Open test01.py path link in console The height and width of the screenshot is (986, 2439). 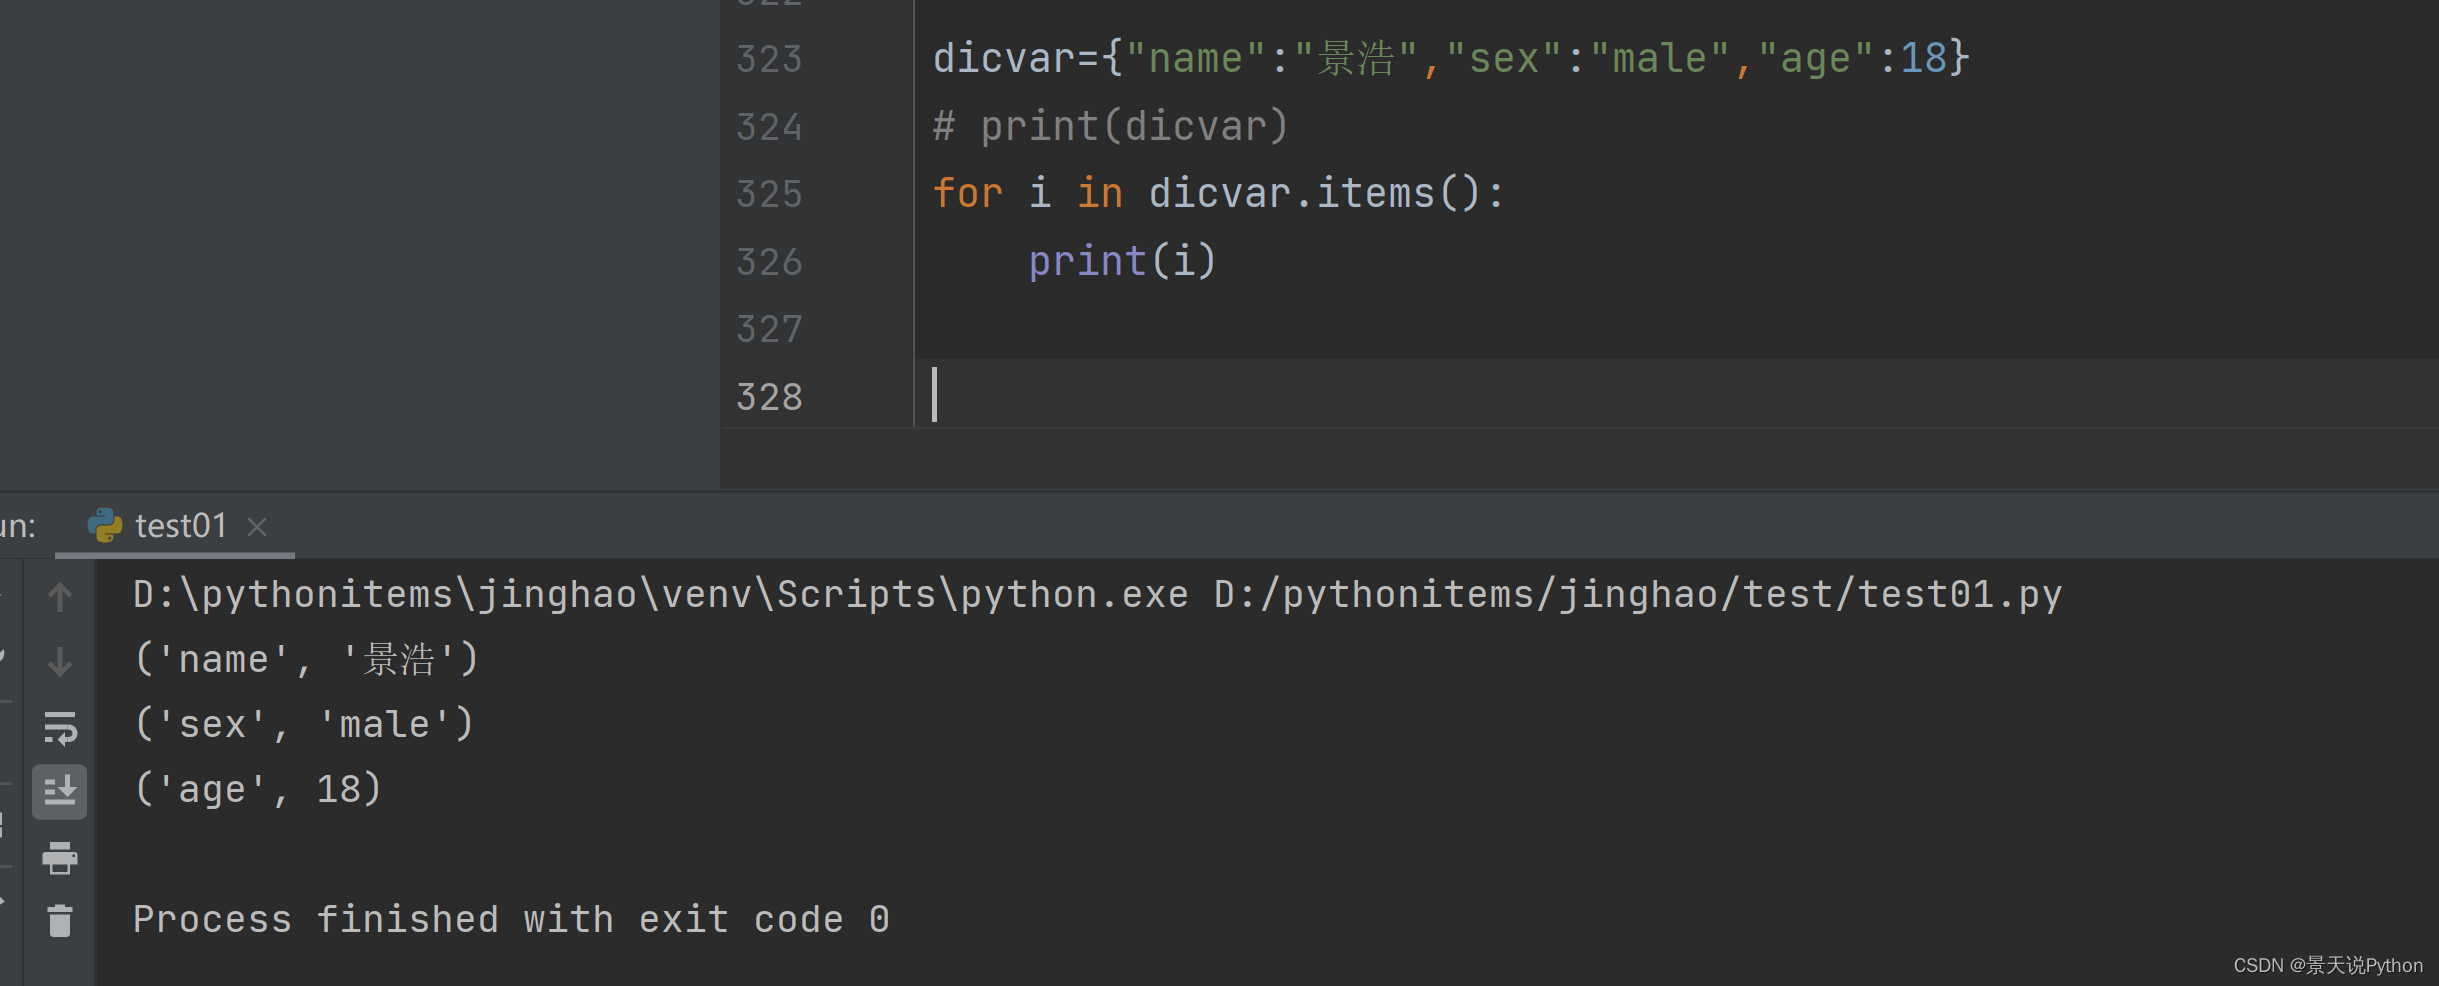click(1638, 595)
